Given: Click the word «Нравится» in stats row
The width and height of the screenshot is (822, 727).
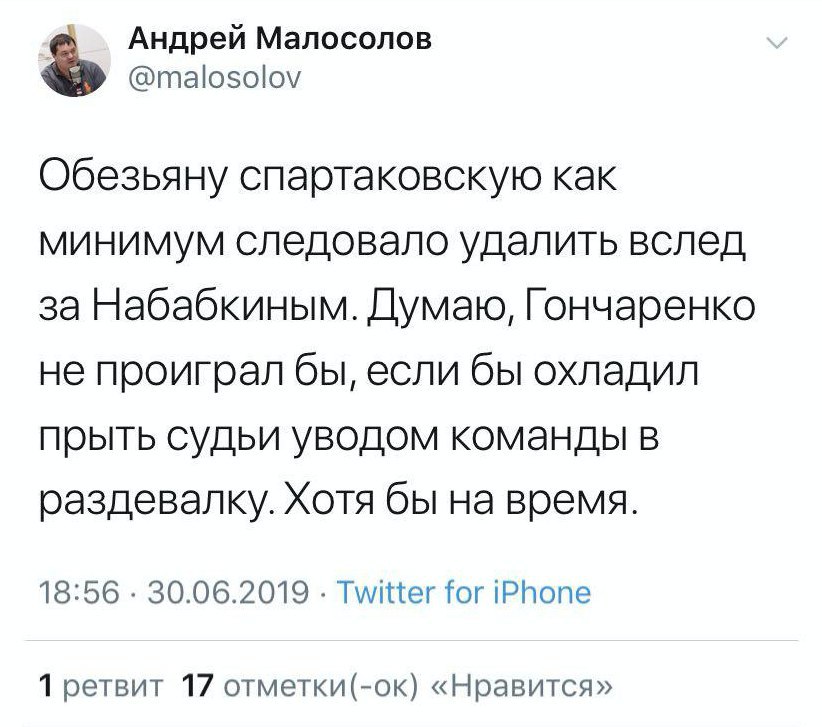Looking at the screenshot, I should [x=522, y=686].
